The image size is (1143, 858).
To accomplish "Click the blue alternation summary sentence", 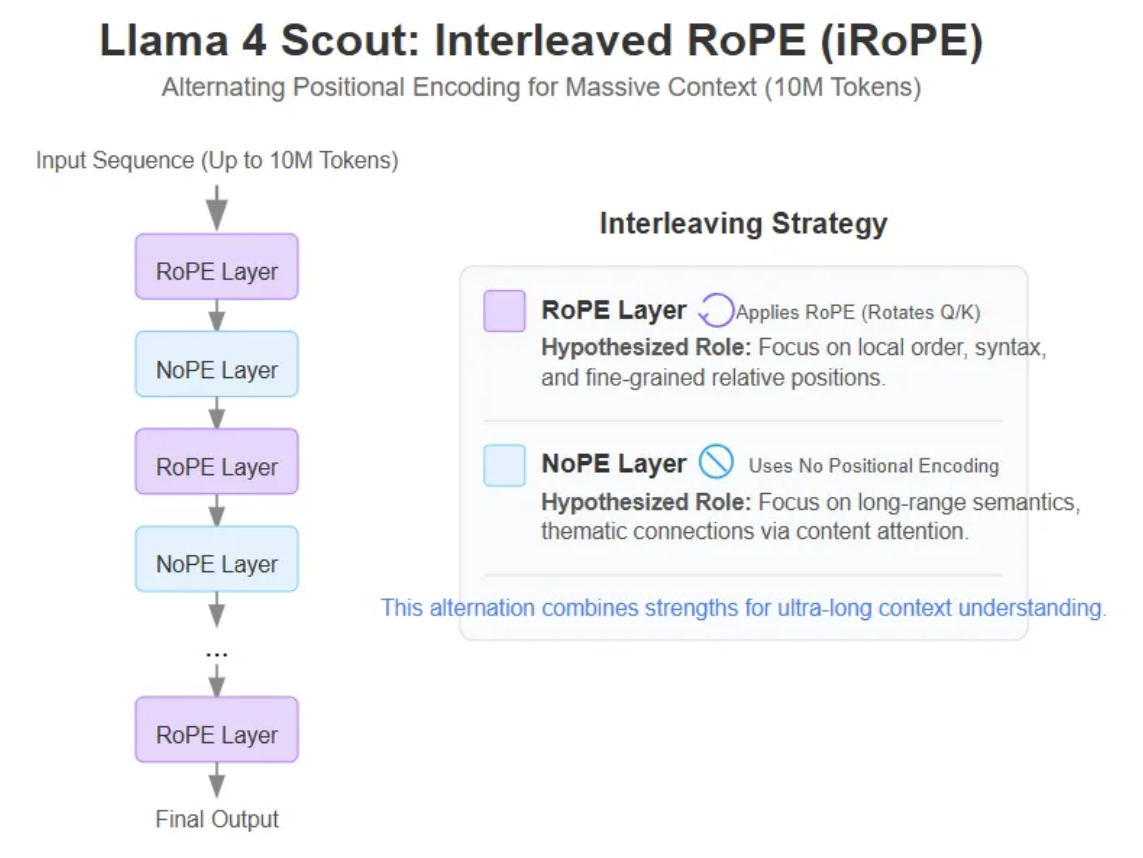I will click(743, 608).
